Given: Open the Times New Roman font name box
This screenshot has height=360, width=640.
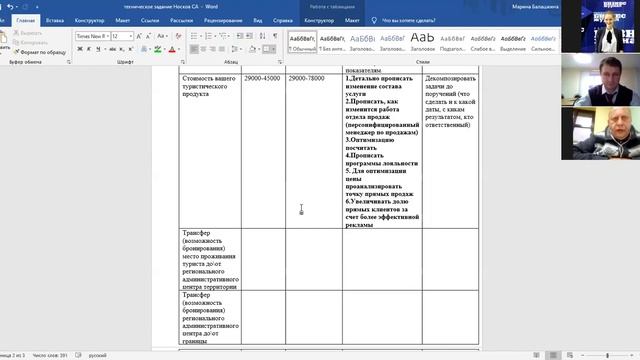Looking at the screenshot, I should pyautogui.click(x=93, y=36).
